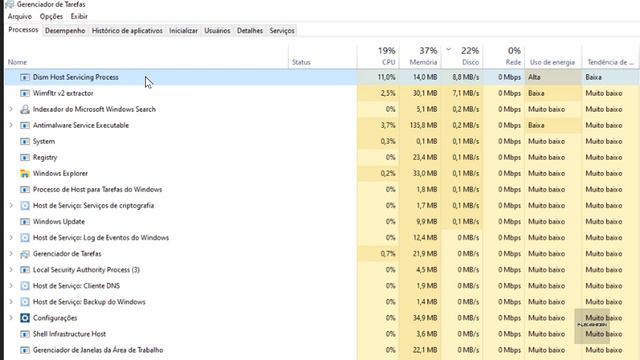Click the 135,8 MB memory value
The height and width of the screenshot is (360, 640).
tap(423, 125)
